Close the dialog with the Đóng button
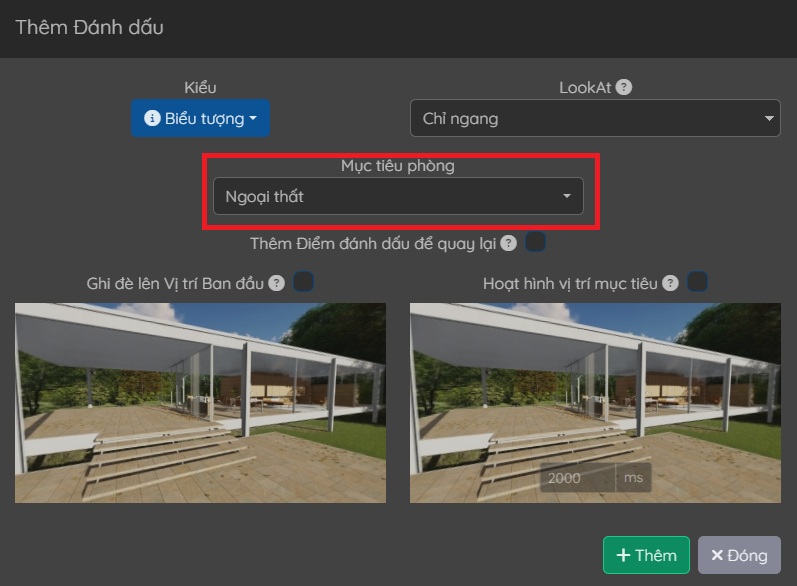Image resolution: width=797 pixels, height=586 pixels. click(x=739, y=556)
